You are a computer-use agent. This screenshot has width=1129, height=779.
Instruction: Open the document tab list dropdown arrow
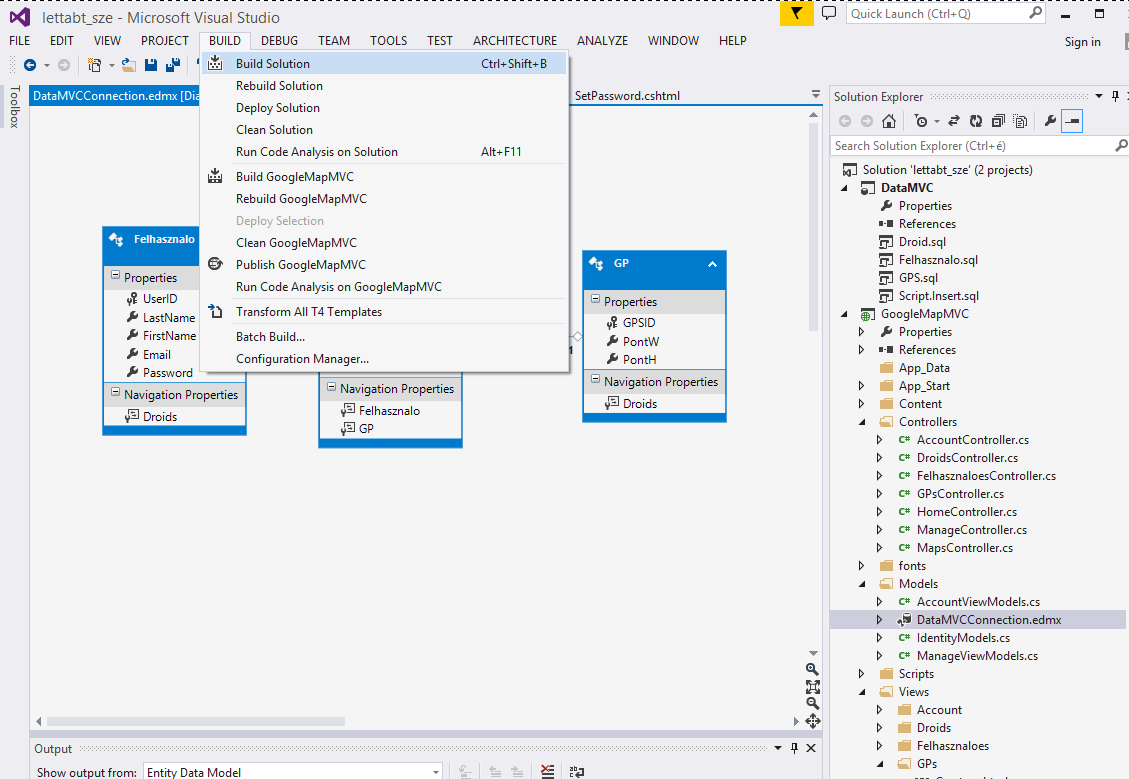point(816,94)
